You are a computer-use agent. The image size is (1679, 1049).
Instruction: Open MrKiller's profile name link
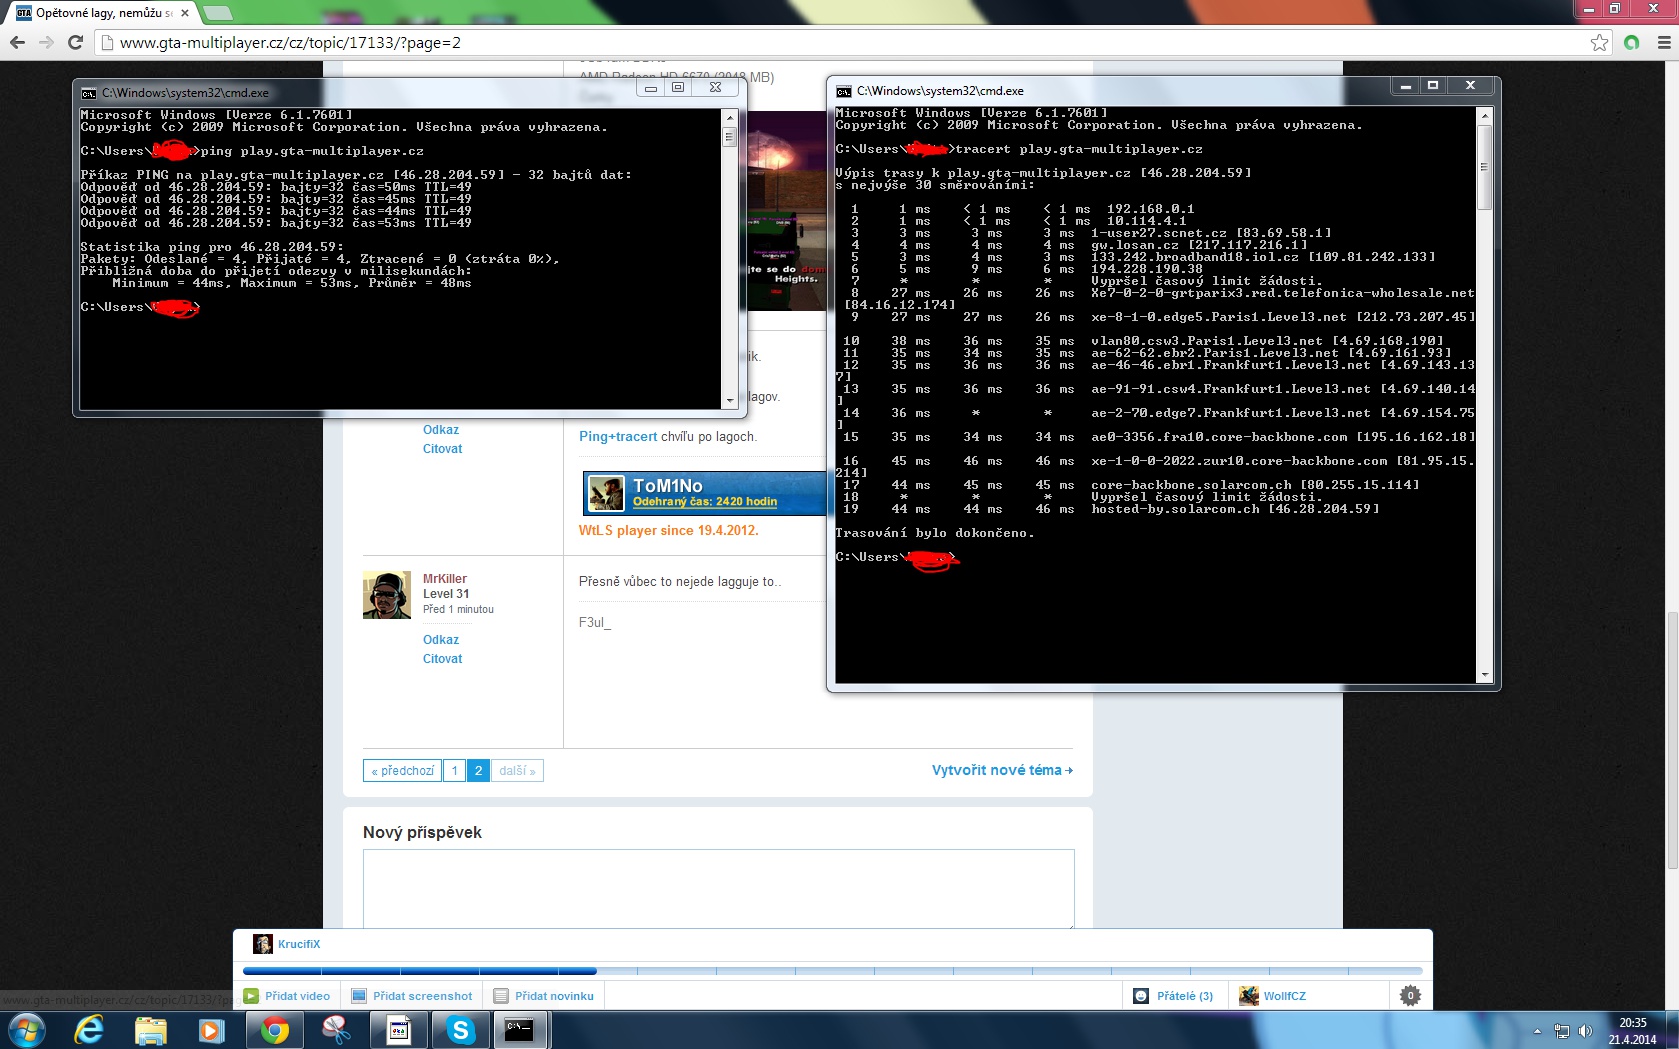(x=445, y=579)
